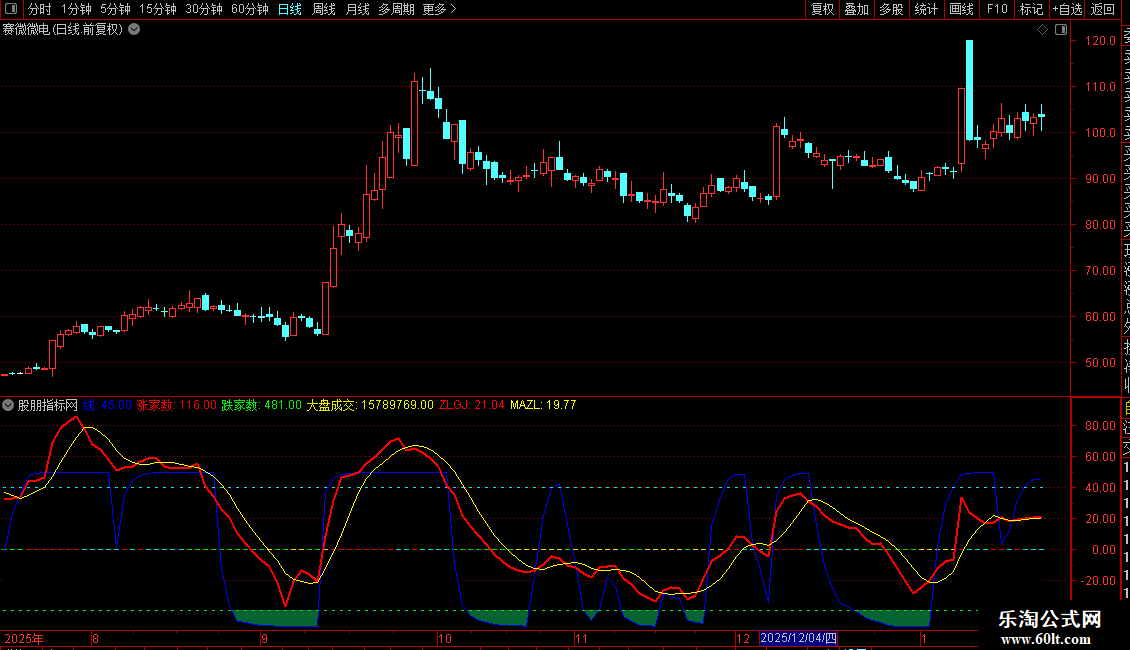The height and width of the screenshot is (650, 1130).
Task: Open the 统计 statistics tool
Action: tap(926, 9)
